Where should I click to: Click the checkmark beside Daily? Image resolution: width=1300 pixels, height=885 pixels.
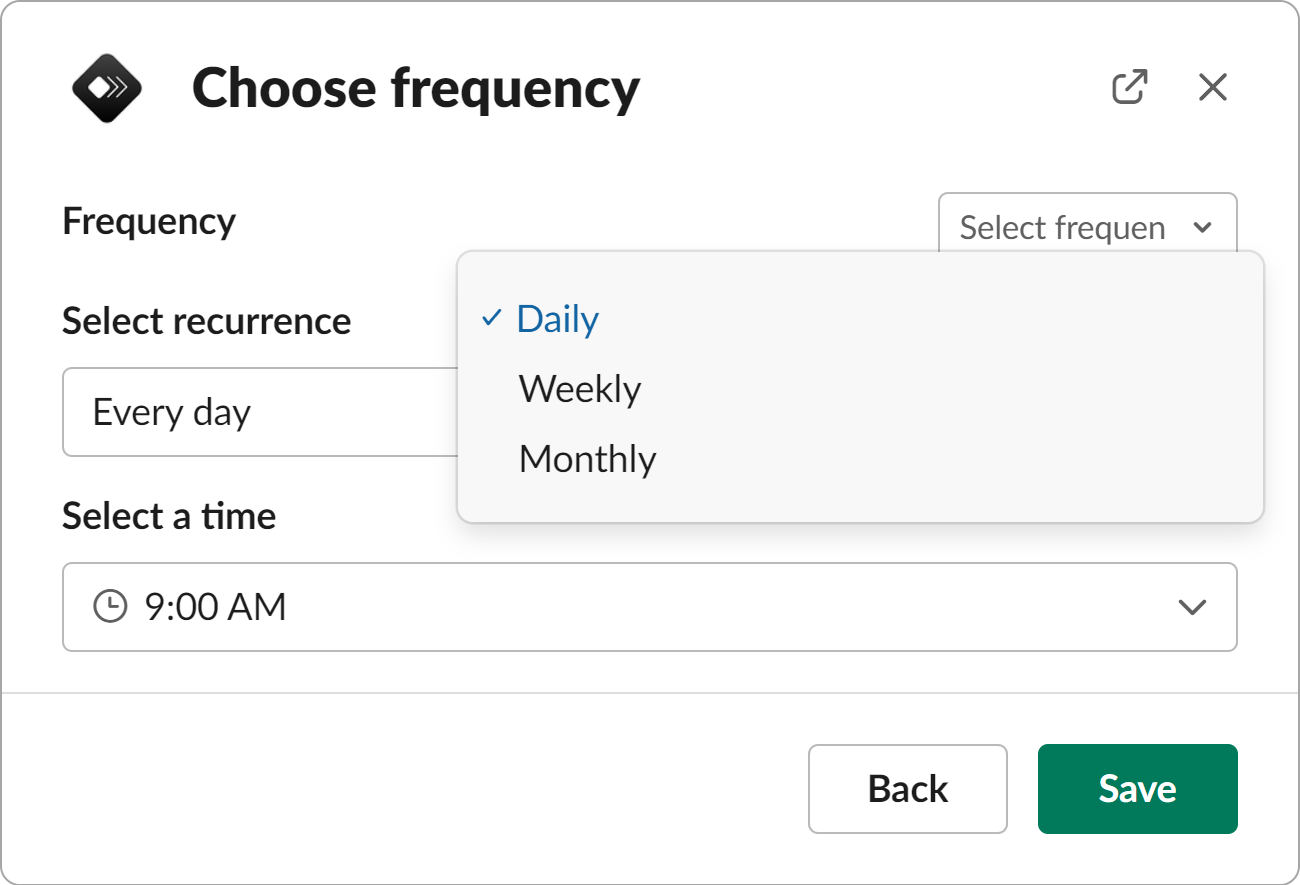pos(491,319)
